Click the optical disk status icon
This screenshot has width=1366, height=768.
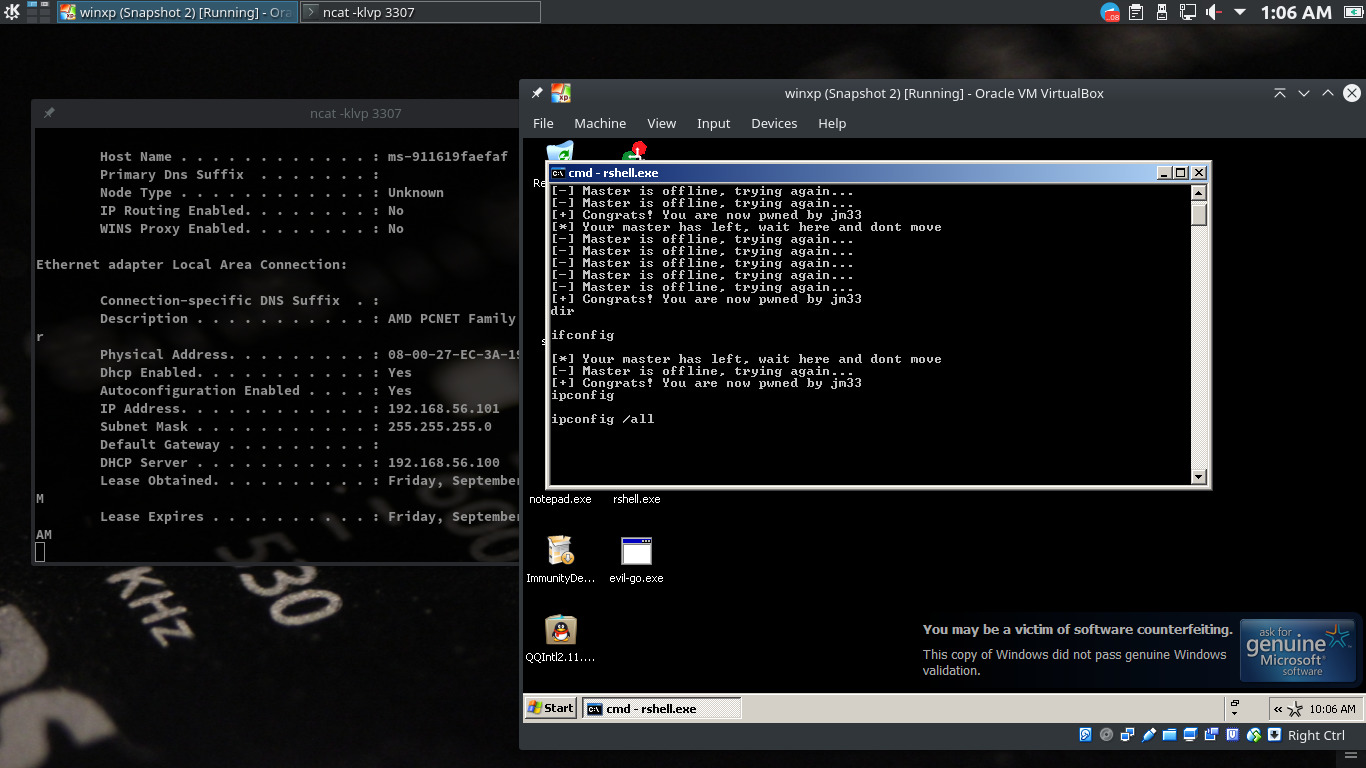click(x=1106, y=735)
